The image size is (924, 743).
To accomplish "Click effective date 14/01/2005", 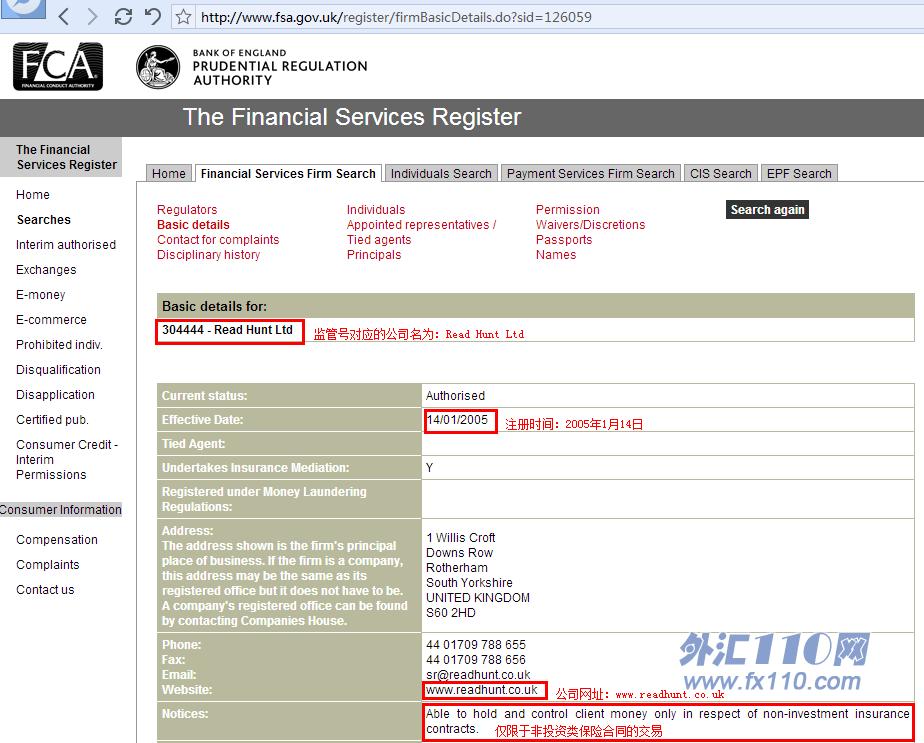I will pyautogui.click(x=457, y=420).
